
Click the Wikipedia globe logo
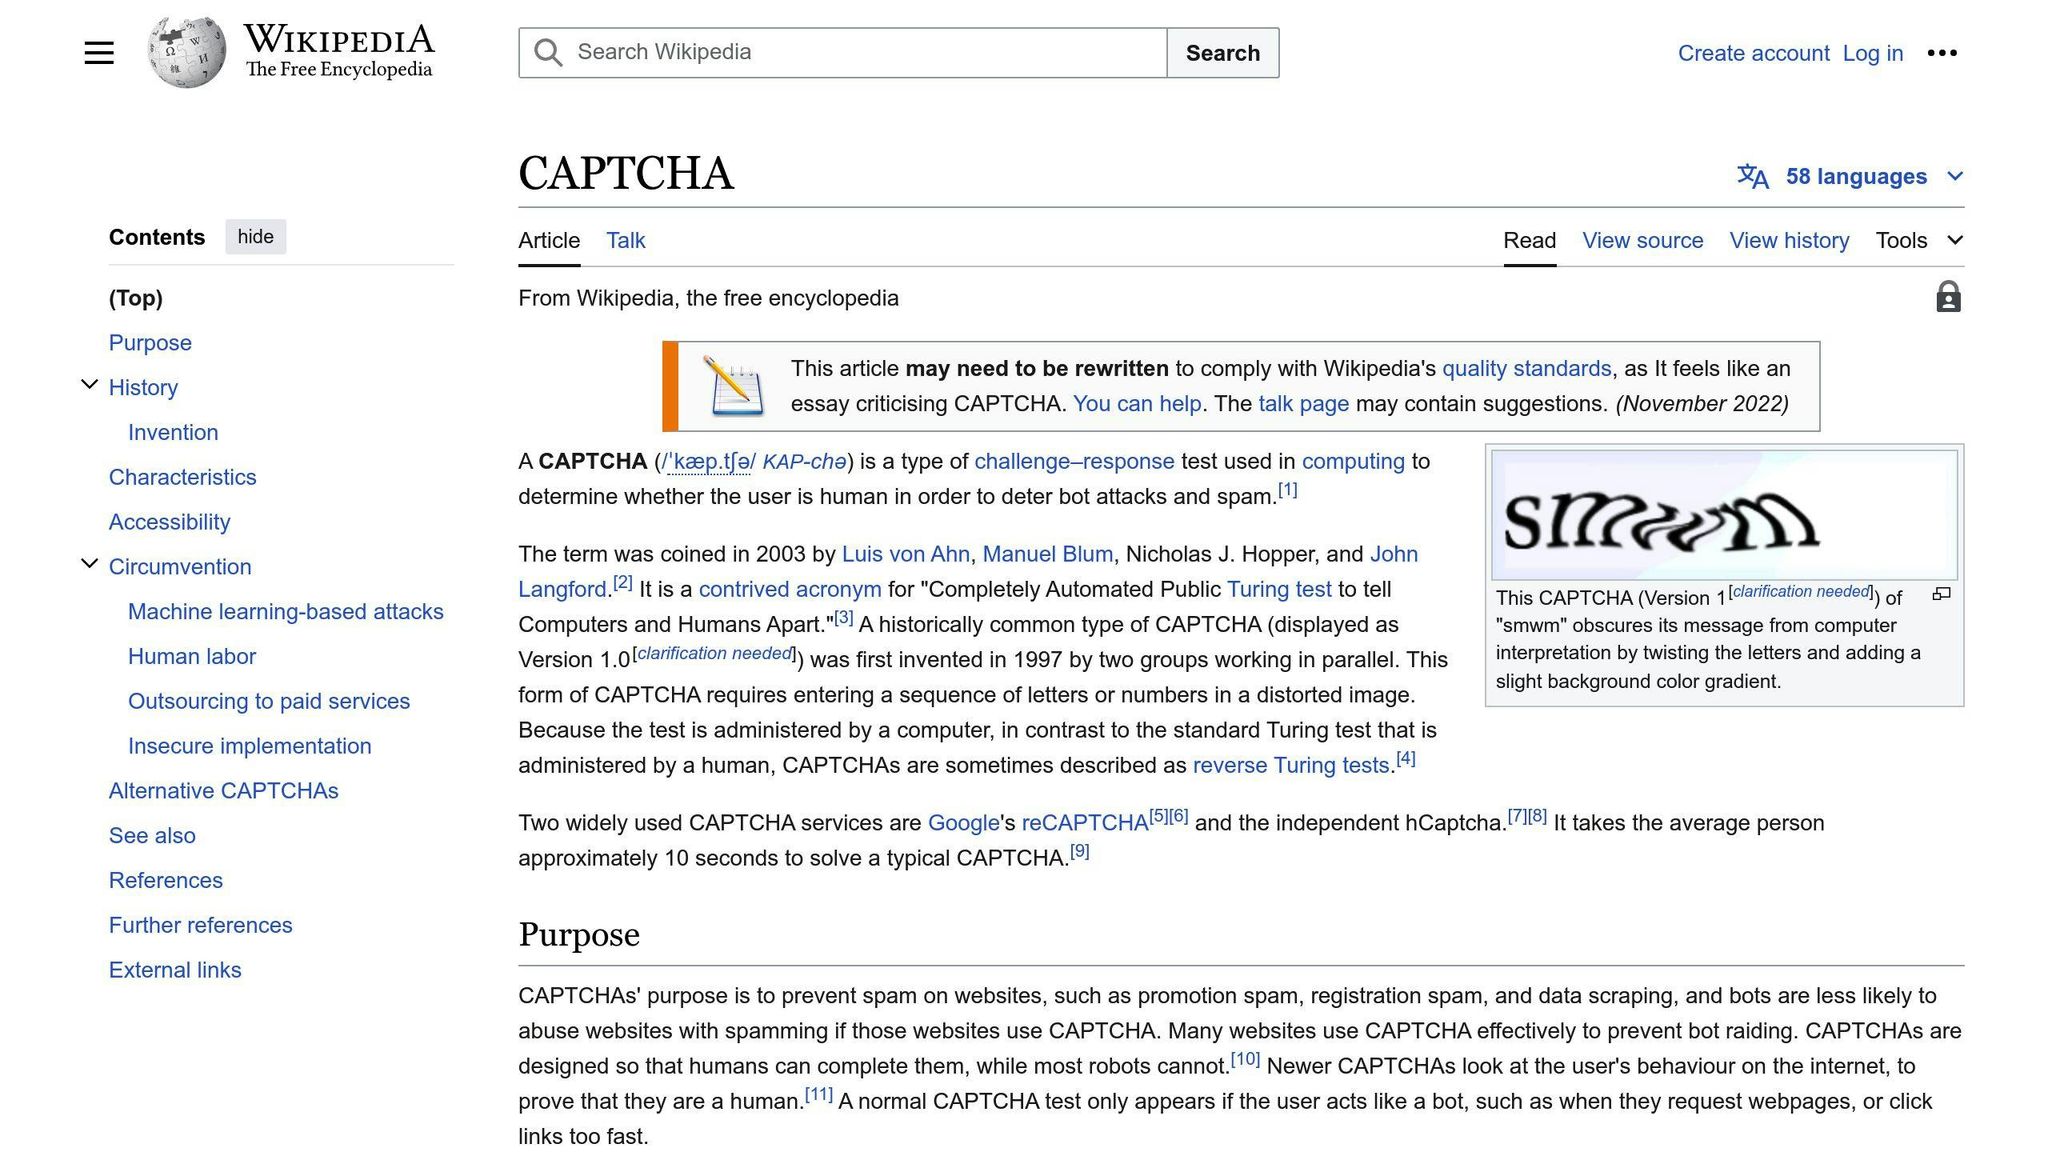point(186,52)
